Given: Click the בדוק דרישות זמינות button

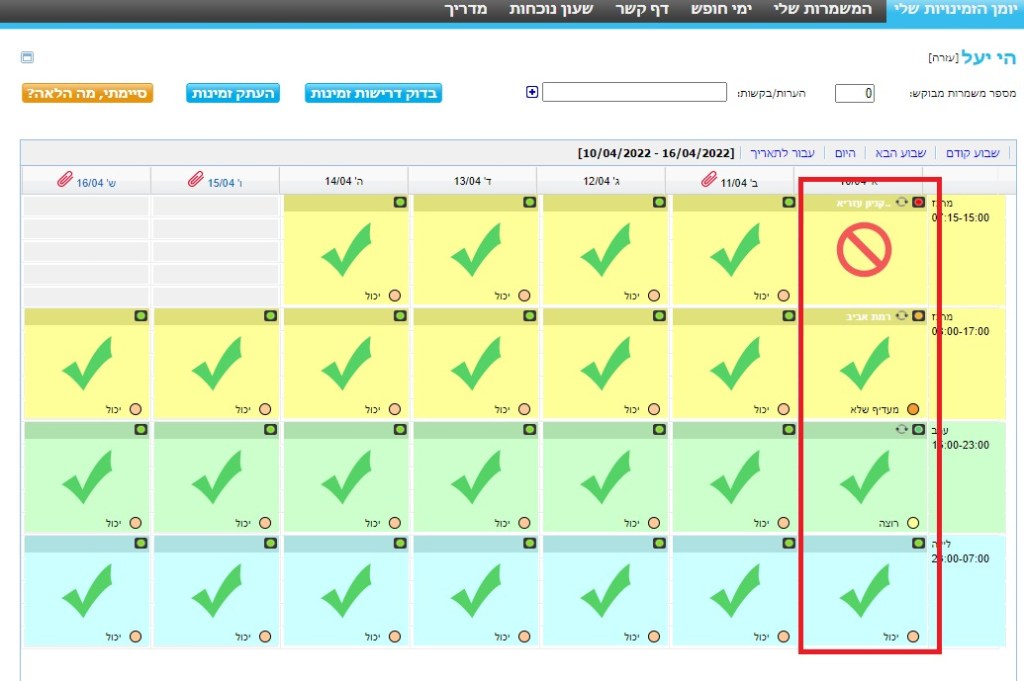Looking at the screenshot, I should click(x=374, y=93).
